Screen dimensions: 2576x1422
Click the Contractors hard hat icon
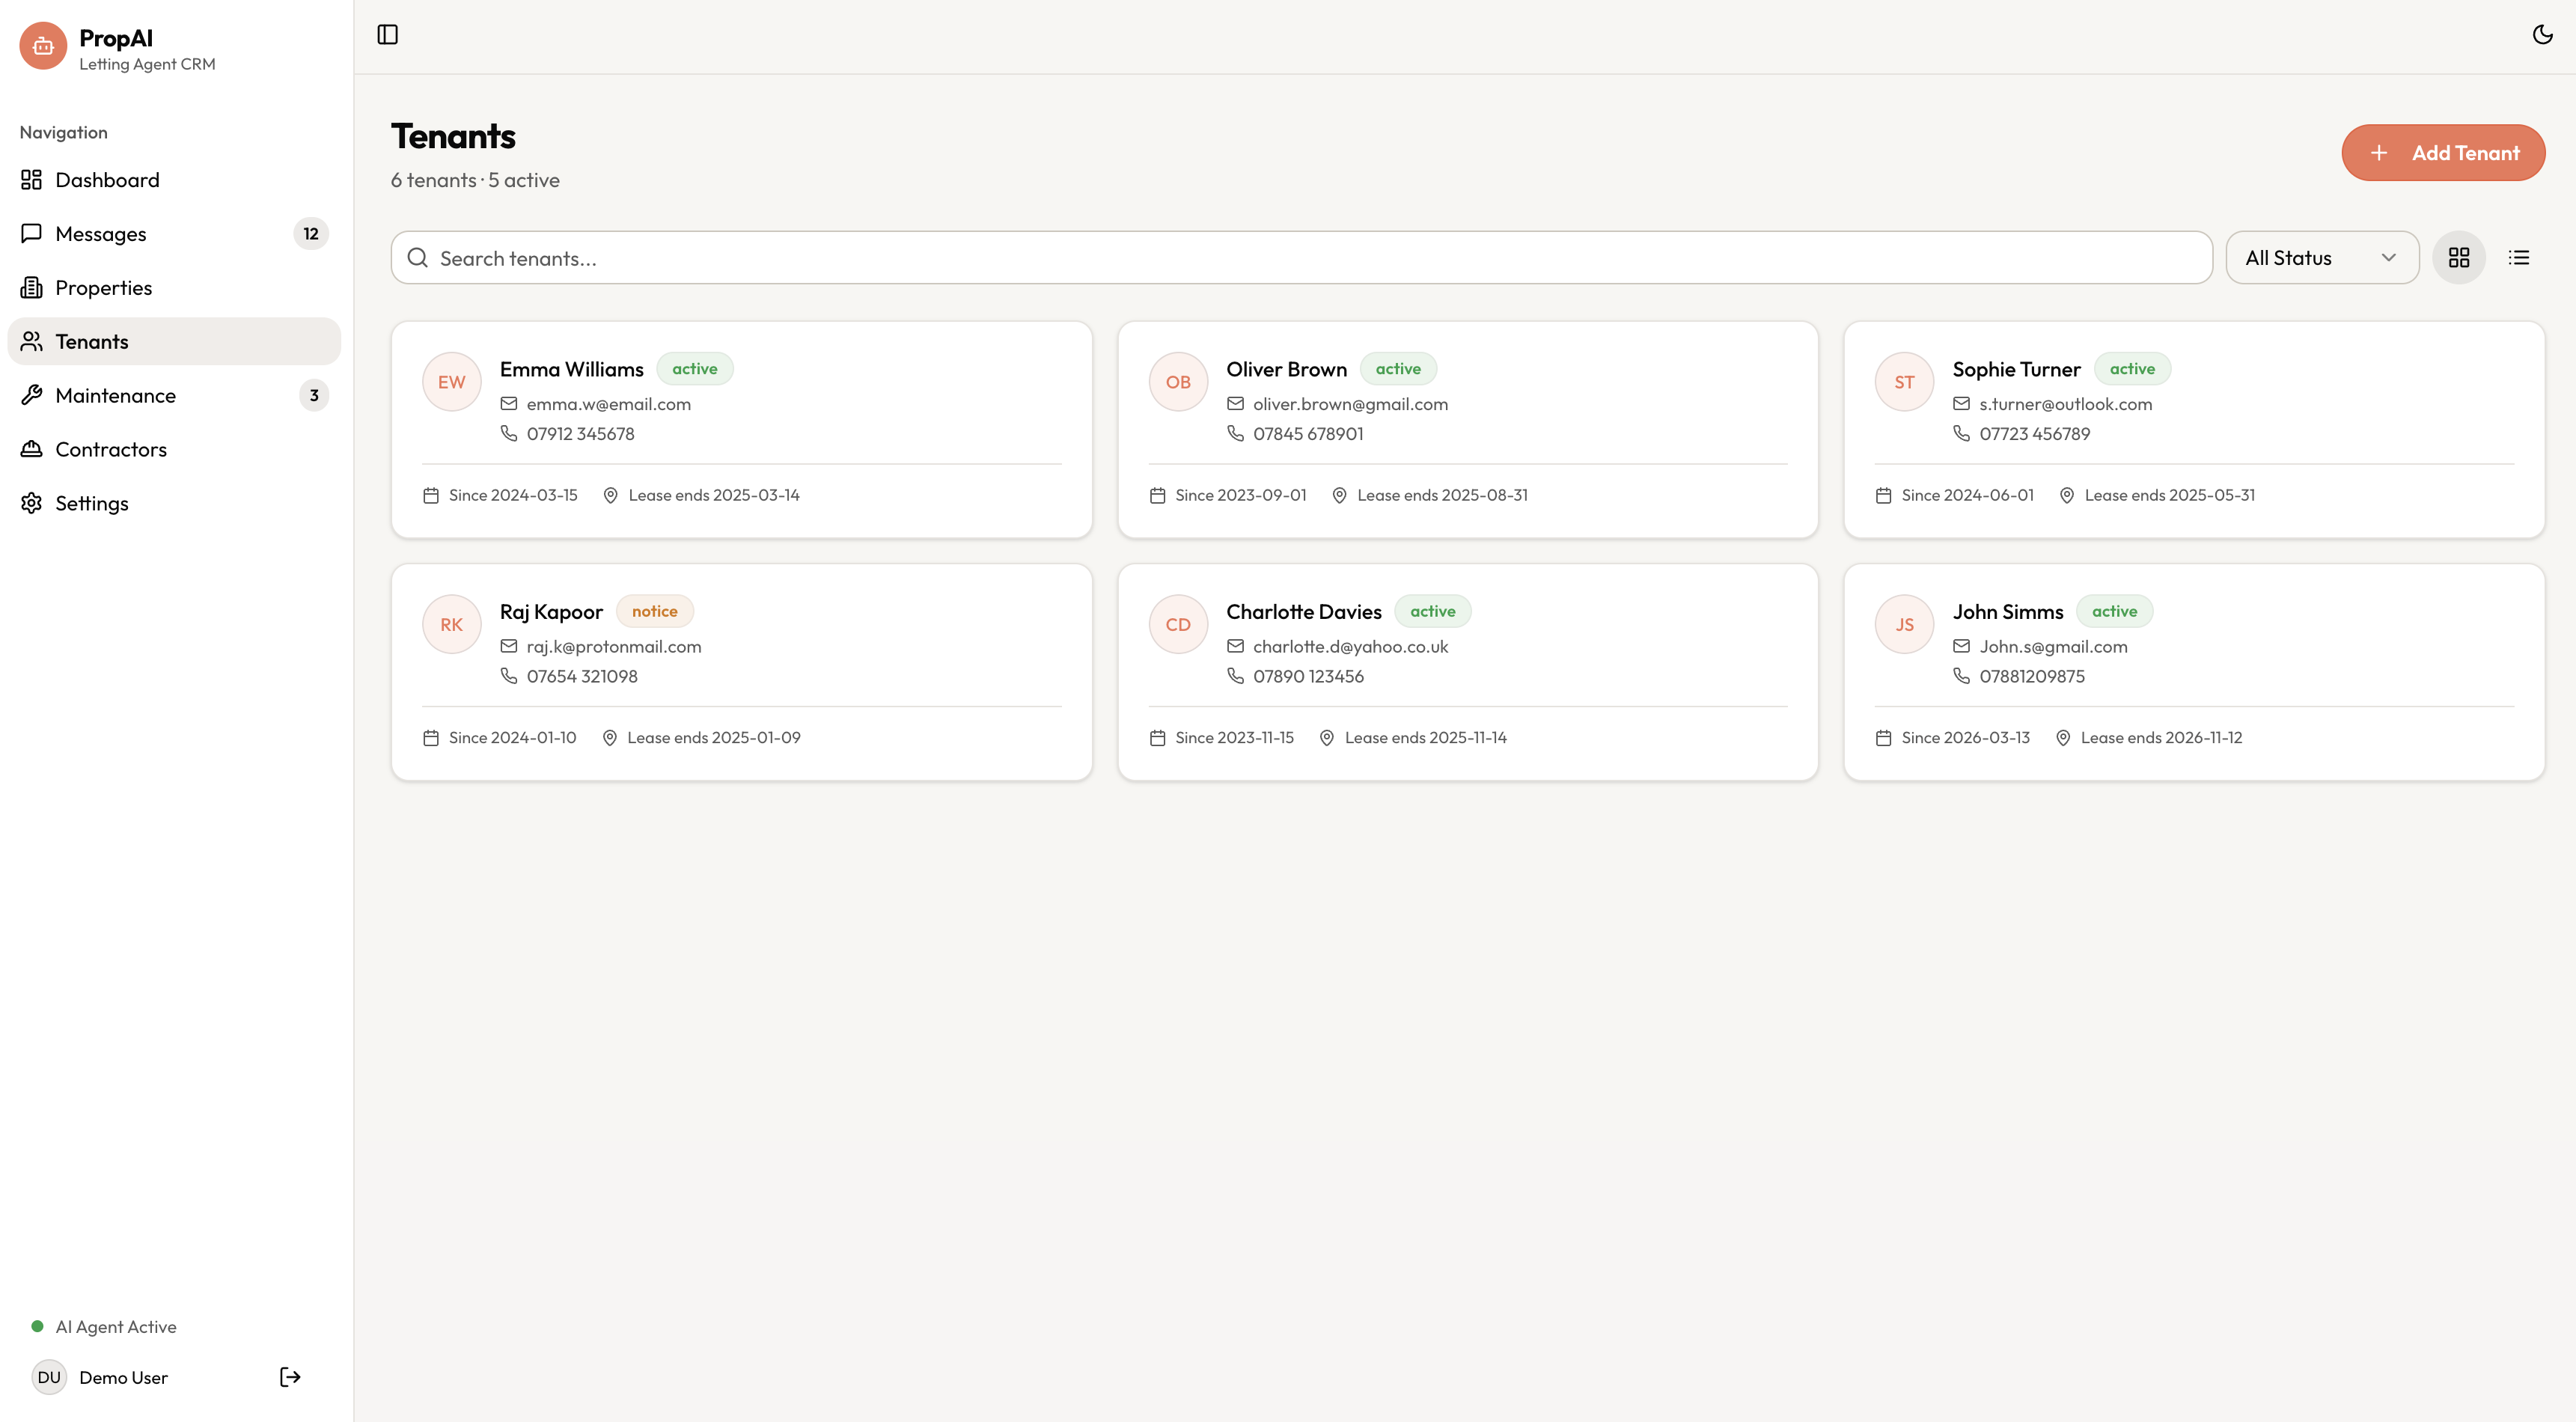tap(32, 449)
